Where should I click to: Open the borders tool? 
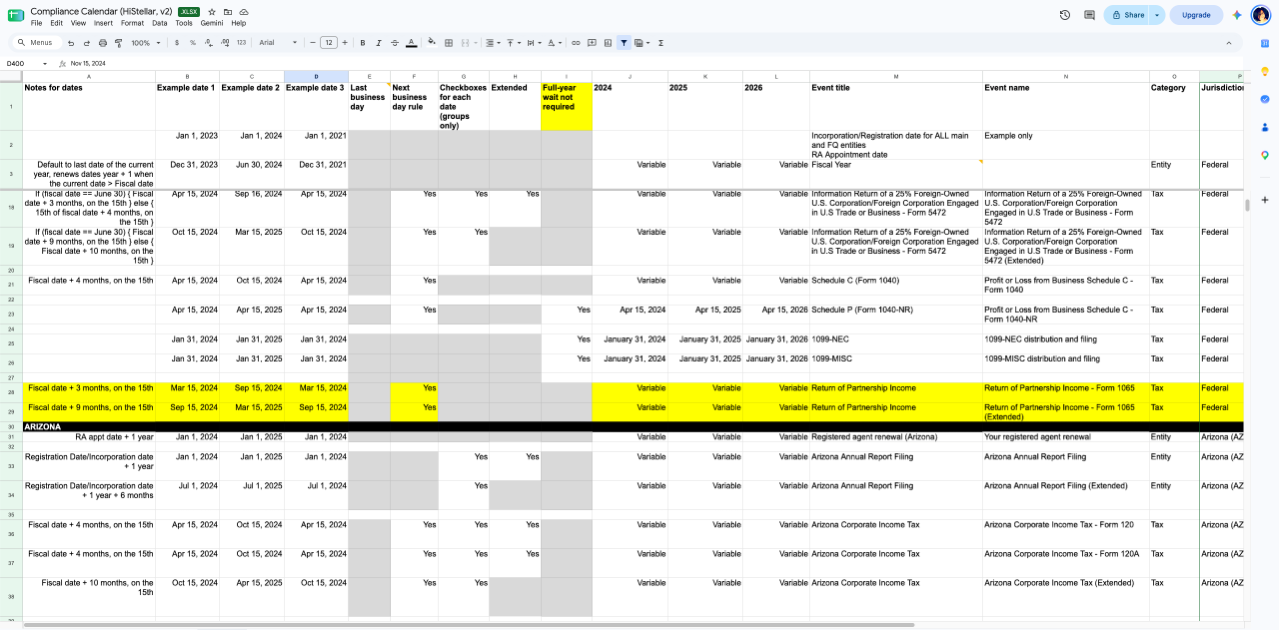449,43
